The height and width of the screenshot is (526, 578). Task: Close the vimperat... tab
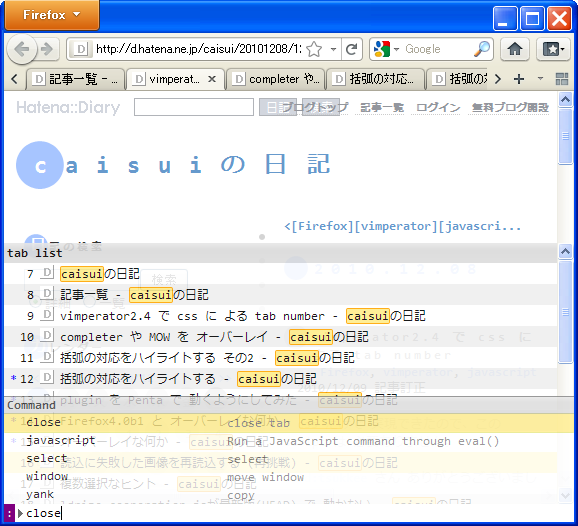pyautogui.click(x=212, y=79)
